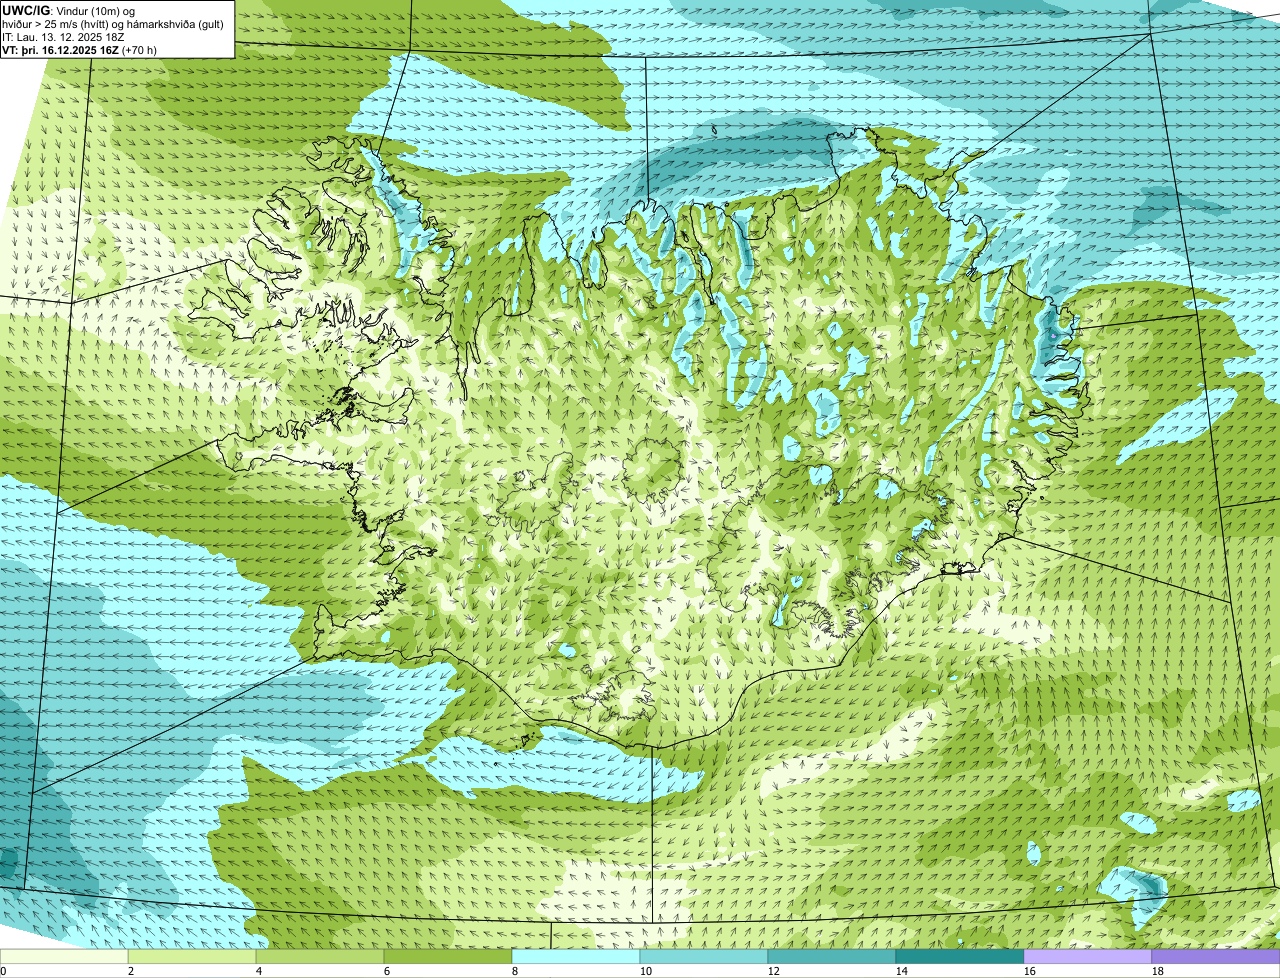This screenshot has width=1280, height=978.
Task: Click the medium green 4–6 m/s legend swatch
Action: point(320,957)
